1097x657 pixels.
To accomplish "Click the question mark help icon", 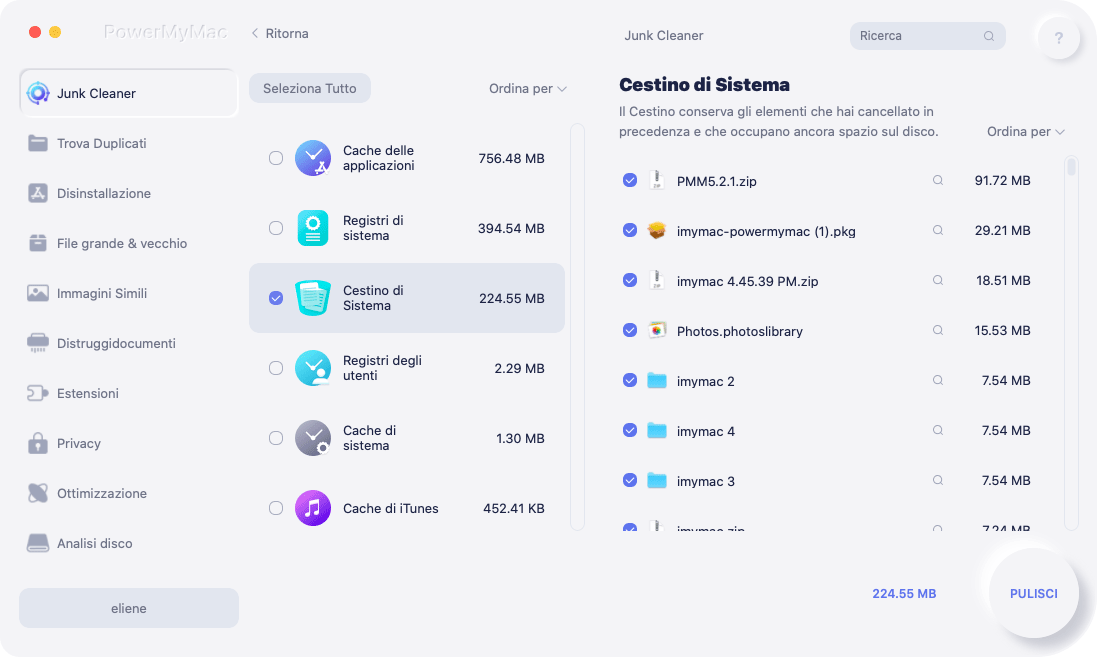I will coord(1058,38).
